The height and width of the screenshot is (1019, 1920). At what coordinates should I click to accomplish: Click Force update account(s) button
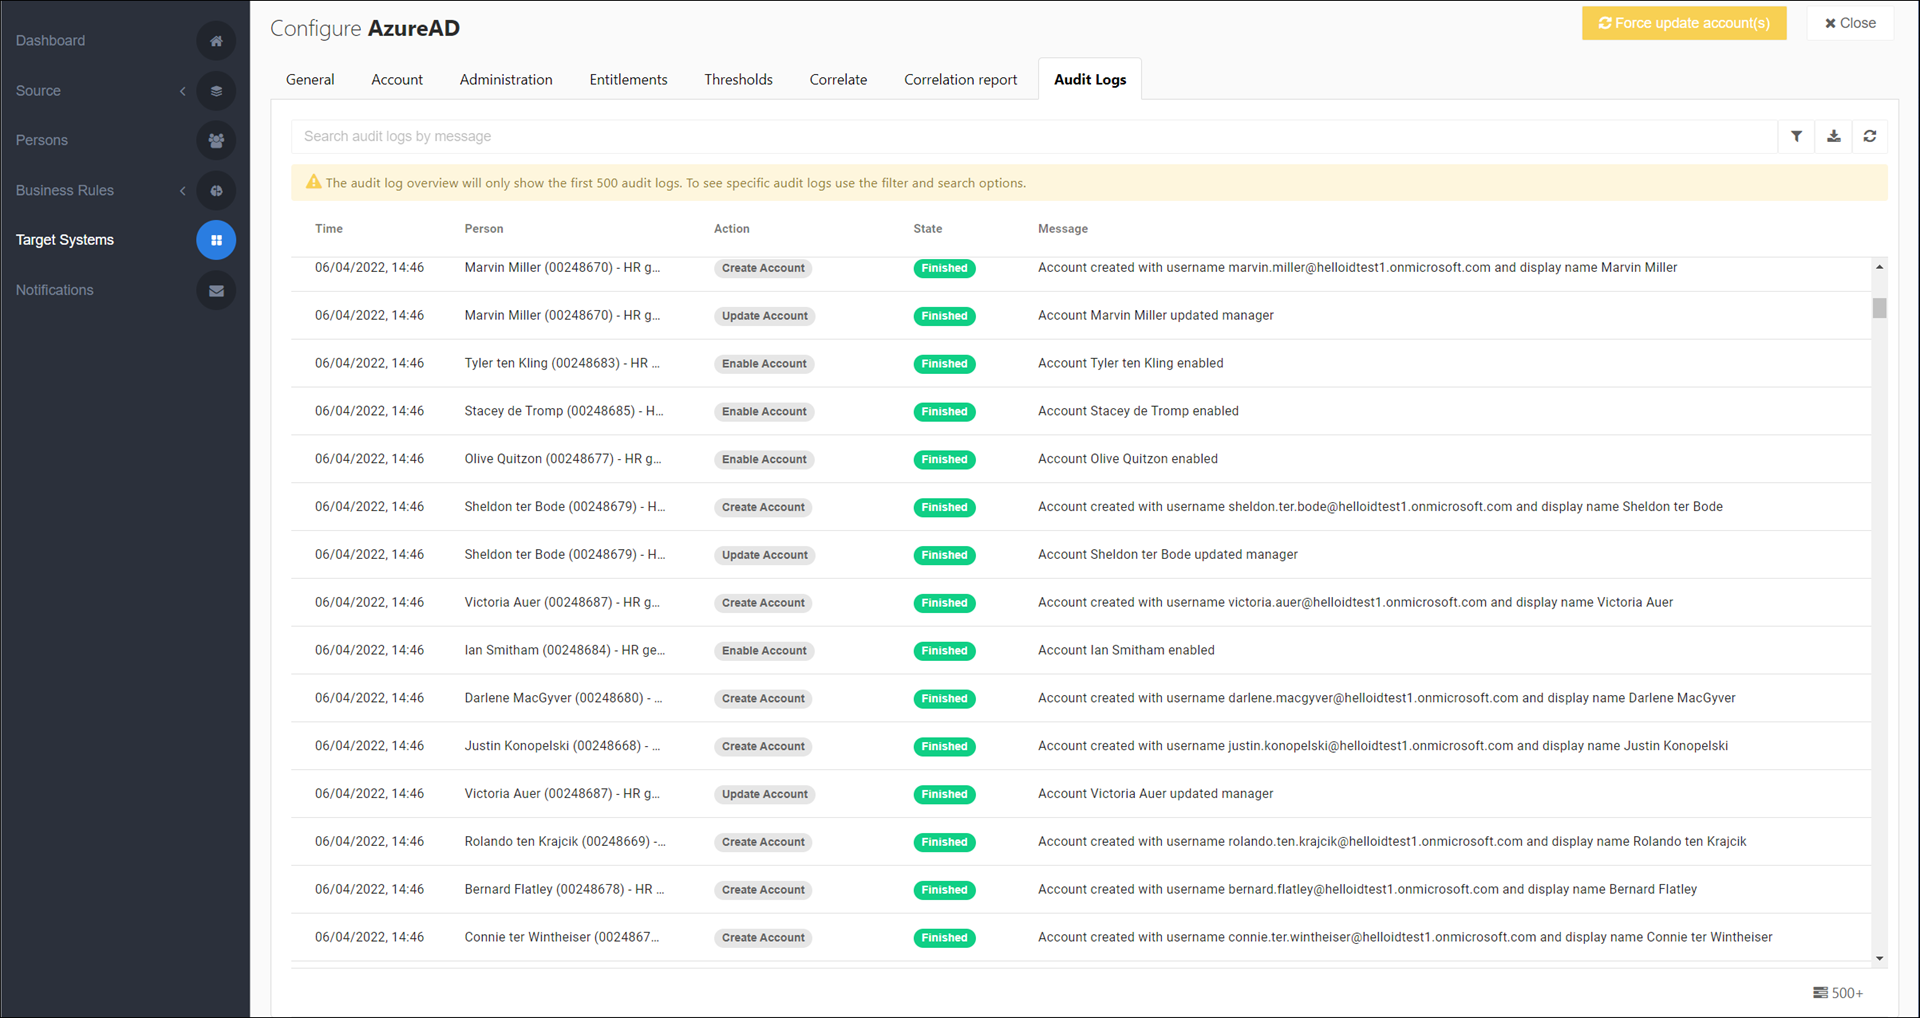click(x=1684, y=23)
